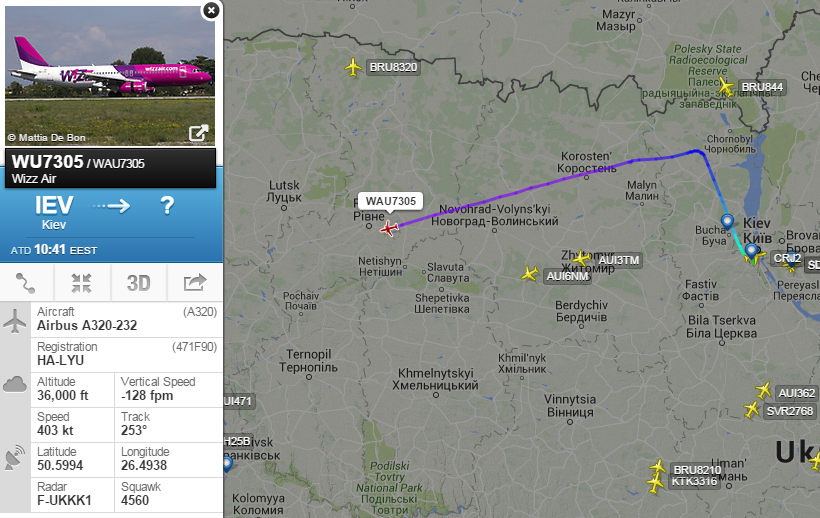Click the IEV Kiev departure airport
820x518 pixels.
click(54, 212)
